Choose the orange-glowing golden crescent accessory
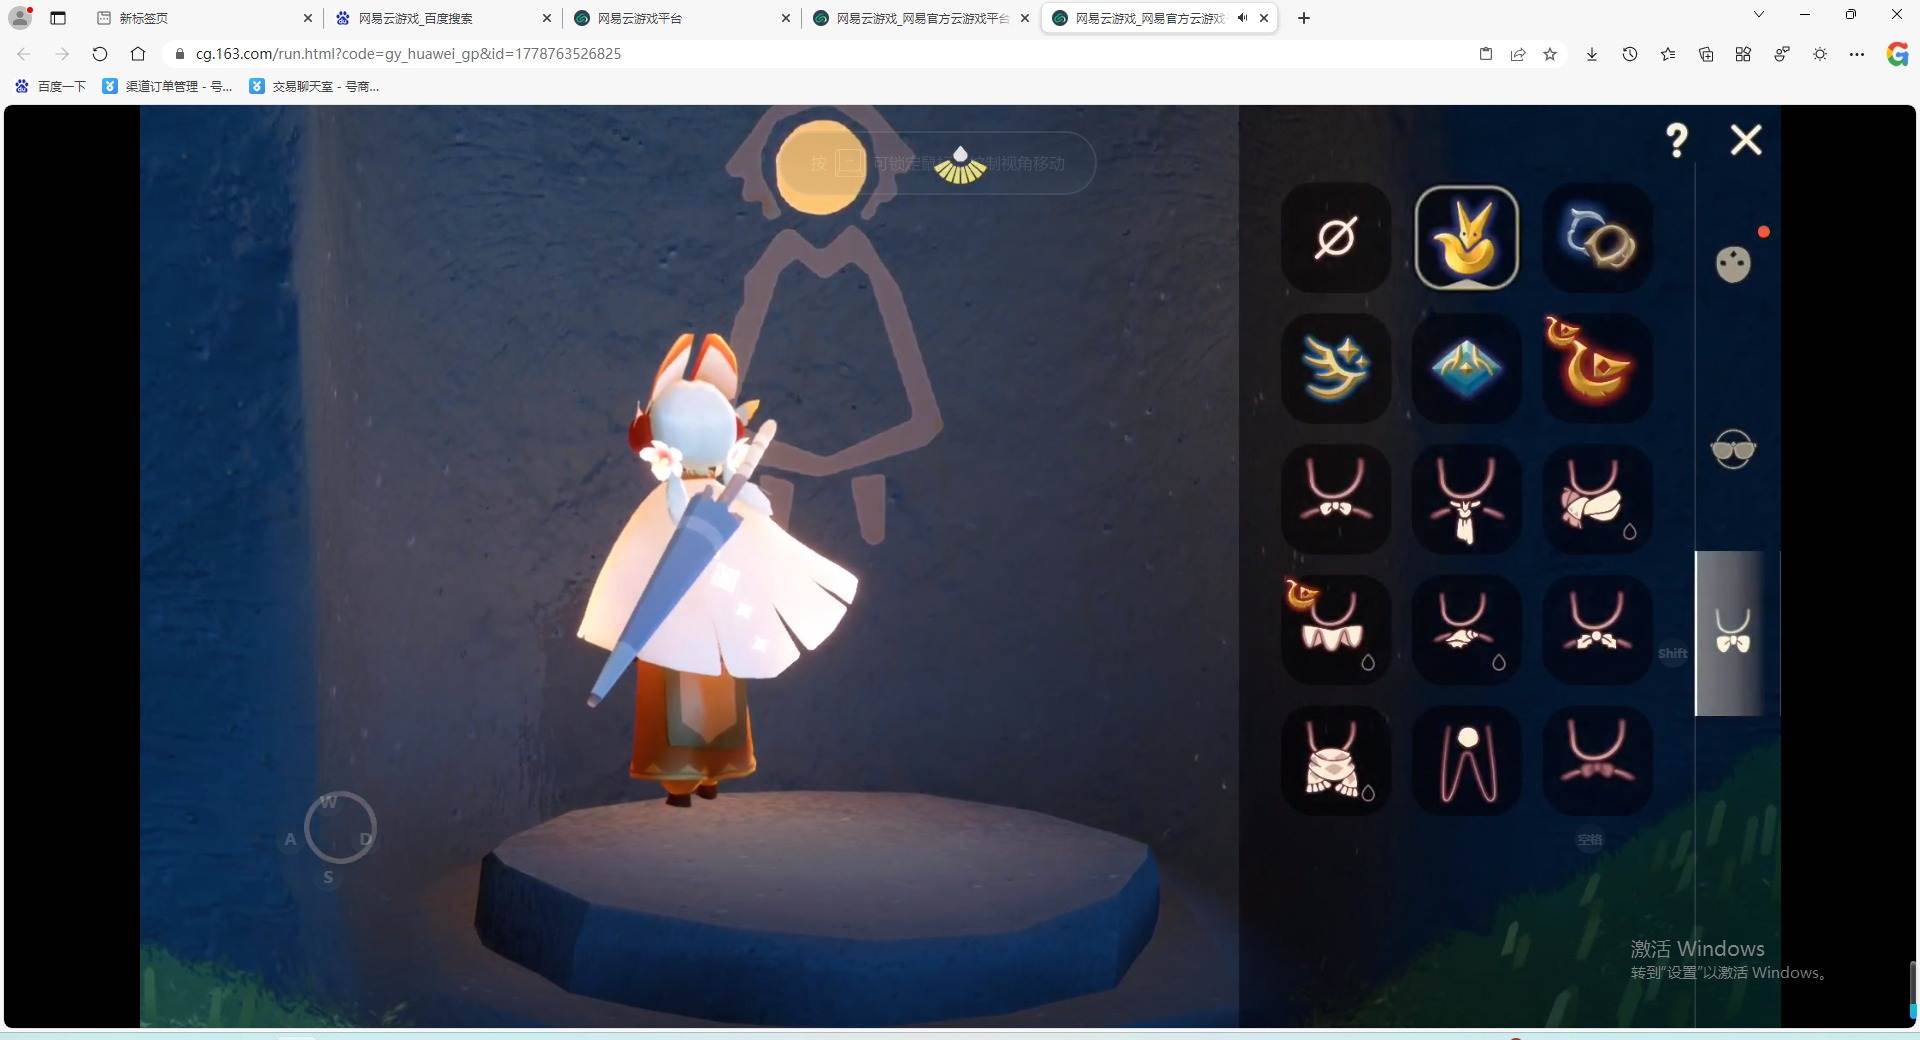This screenshot has width=1920, height=1040. tap(1598, 368)
